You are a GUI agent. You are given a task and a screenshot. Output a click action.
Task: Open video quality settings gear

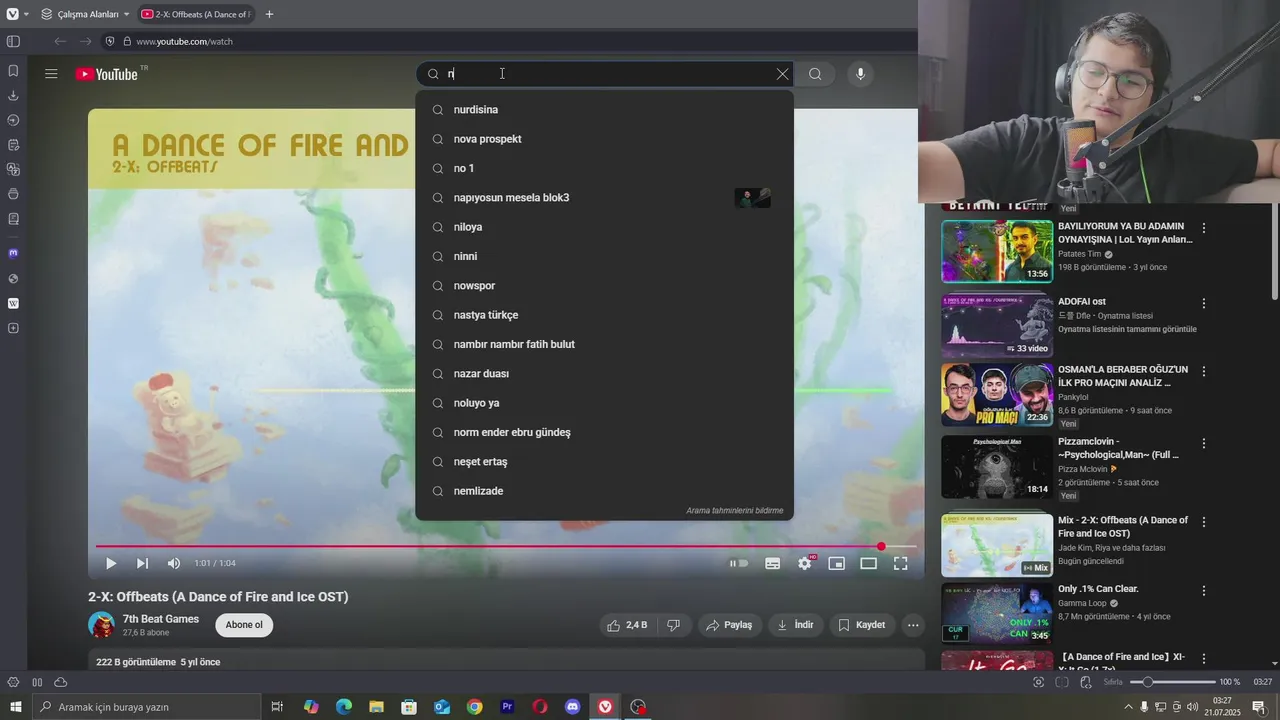[x=804, y=564]
